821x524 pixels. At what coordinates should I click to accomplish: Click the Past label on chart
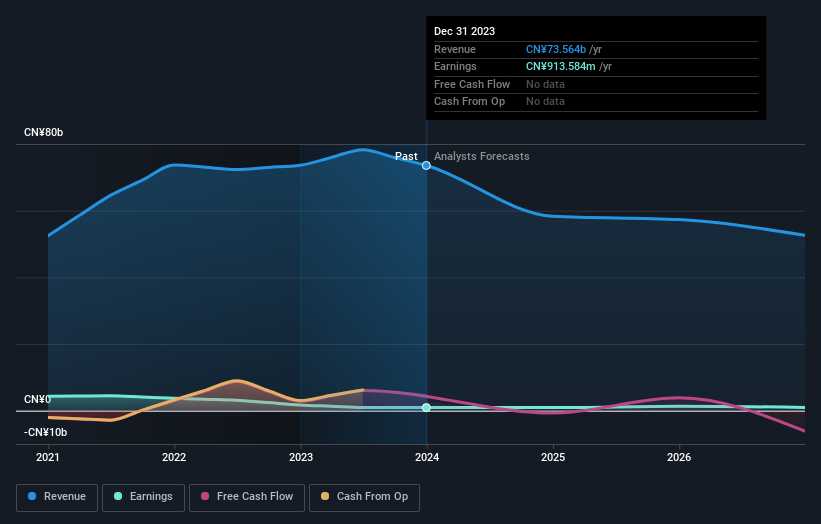click(x=406, y=156)
